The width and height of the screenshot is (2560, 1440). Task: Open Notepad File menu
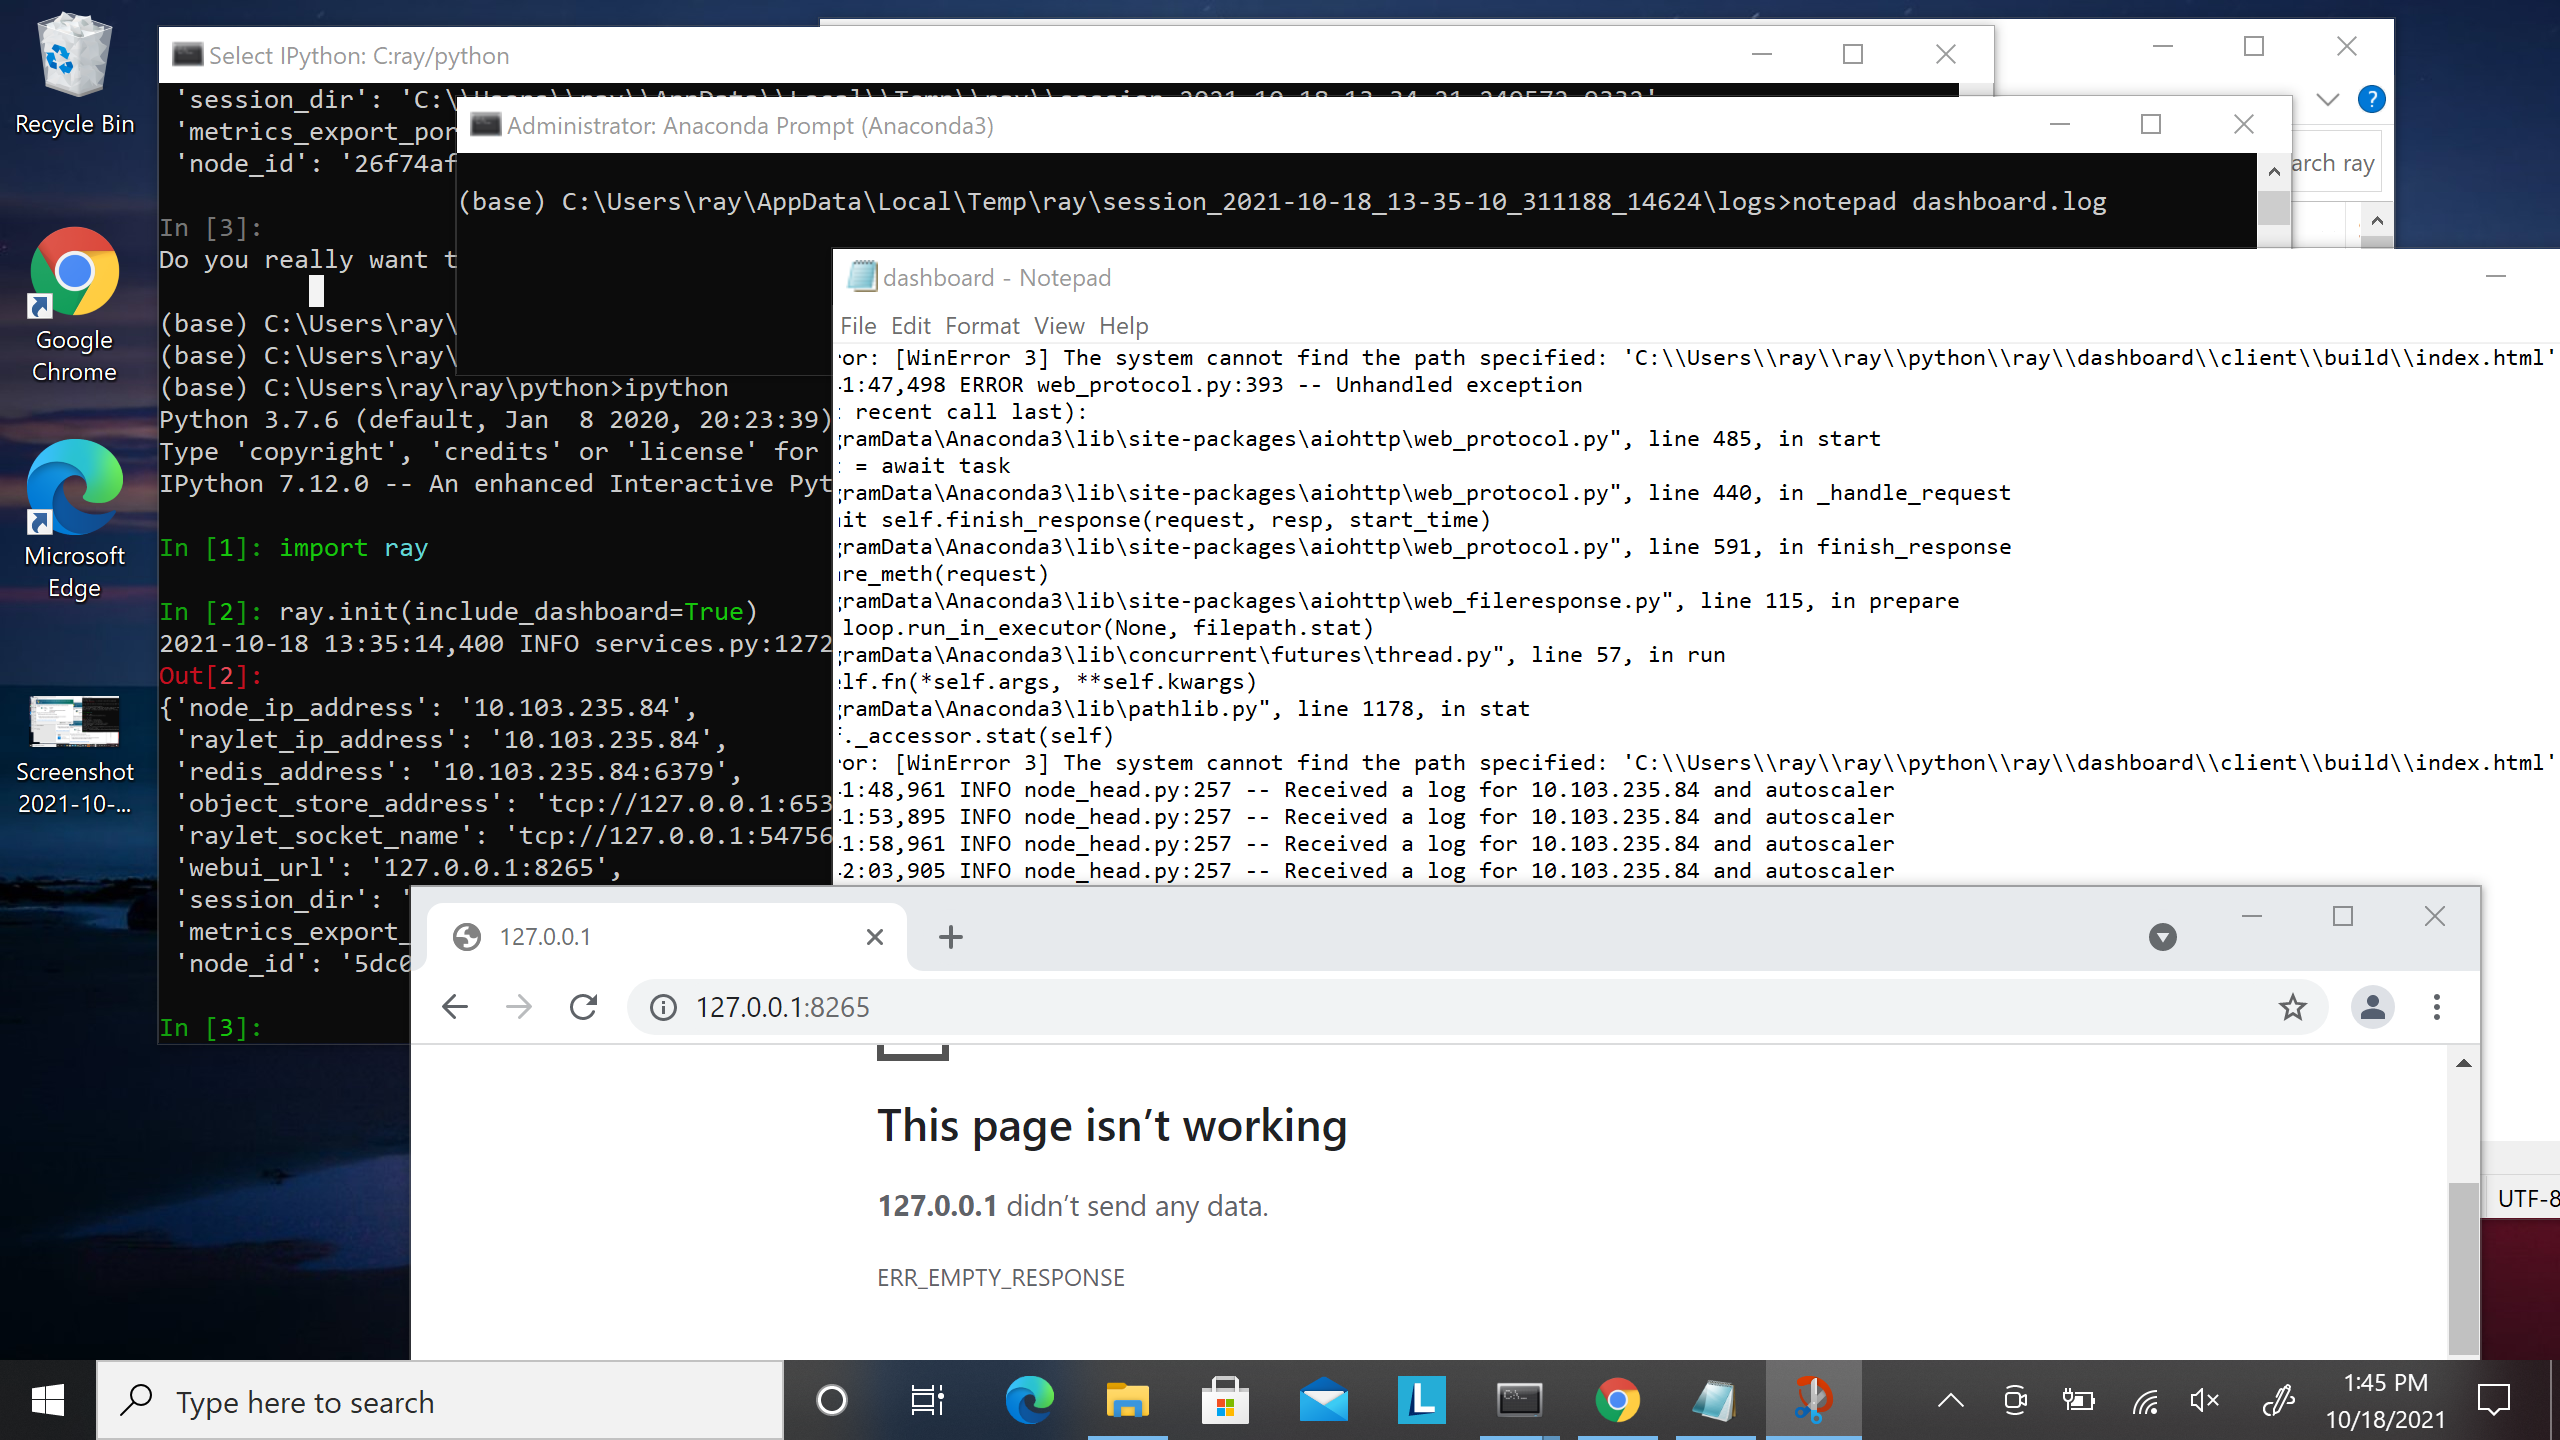(x=858, y=326)
